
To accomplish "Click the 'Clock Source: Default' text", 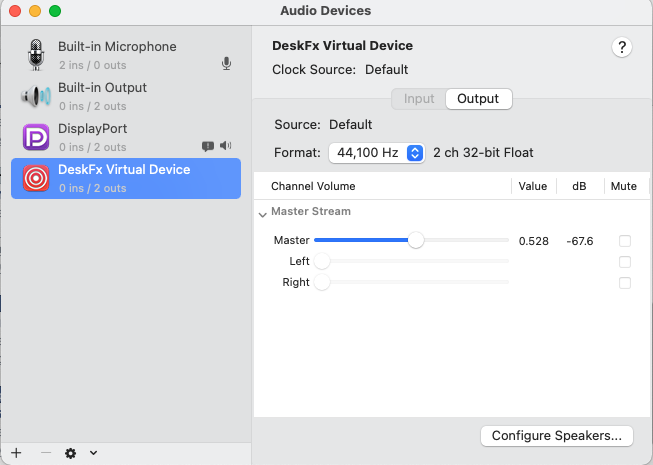I will click(340, 70).
